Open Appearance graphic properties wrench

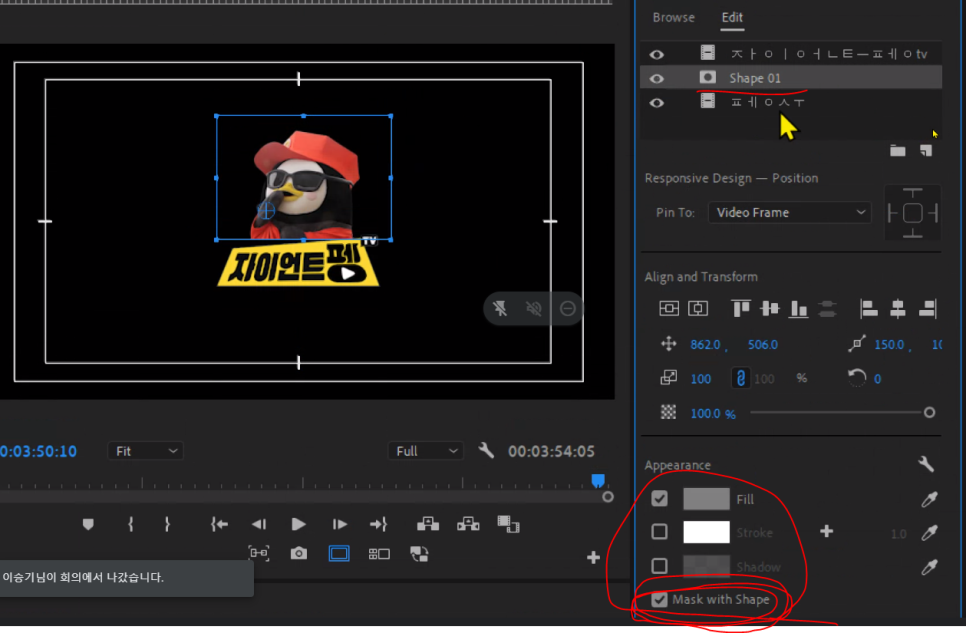click(926, 464)
